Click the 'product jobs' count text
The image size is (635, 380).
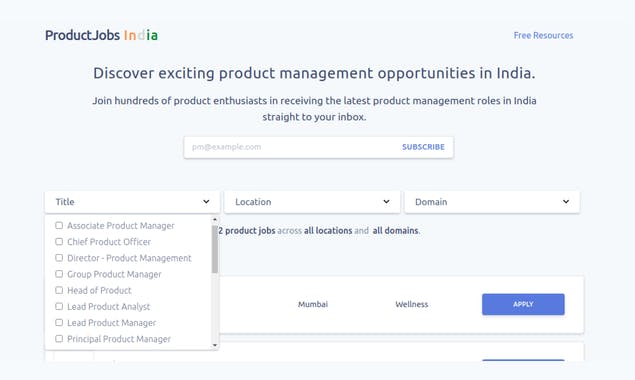click(x=247, y=231)
